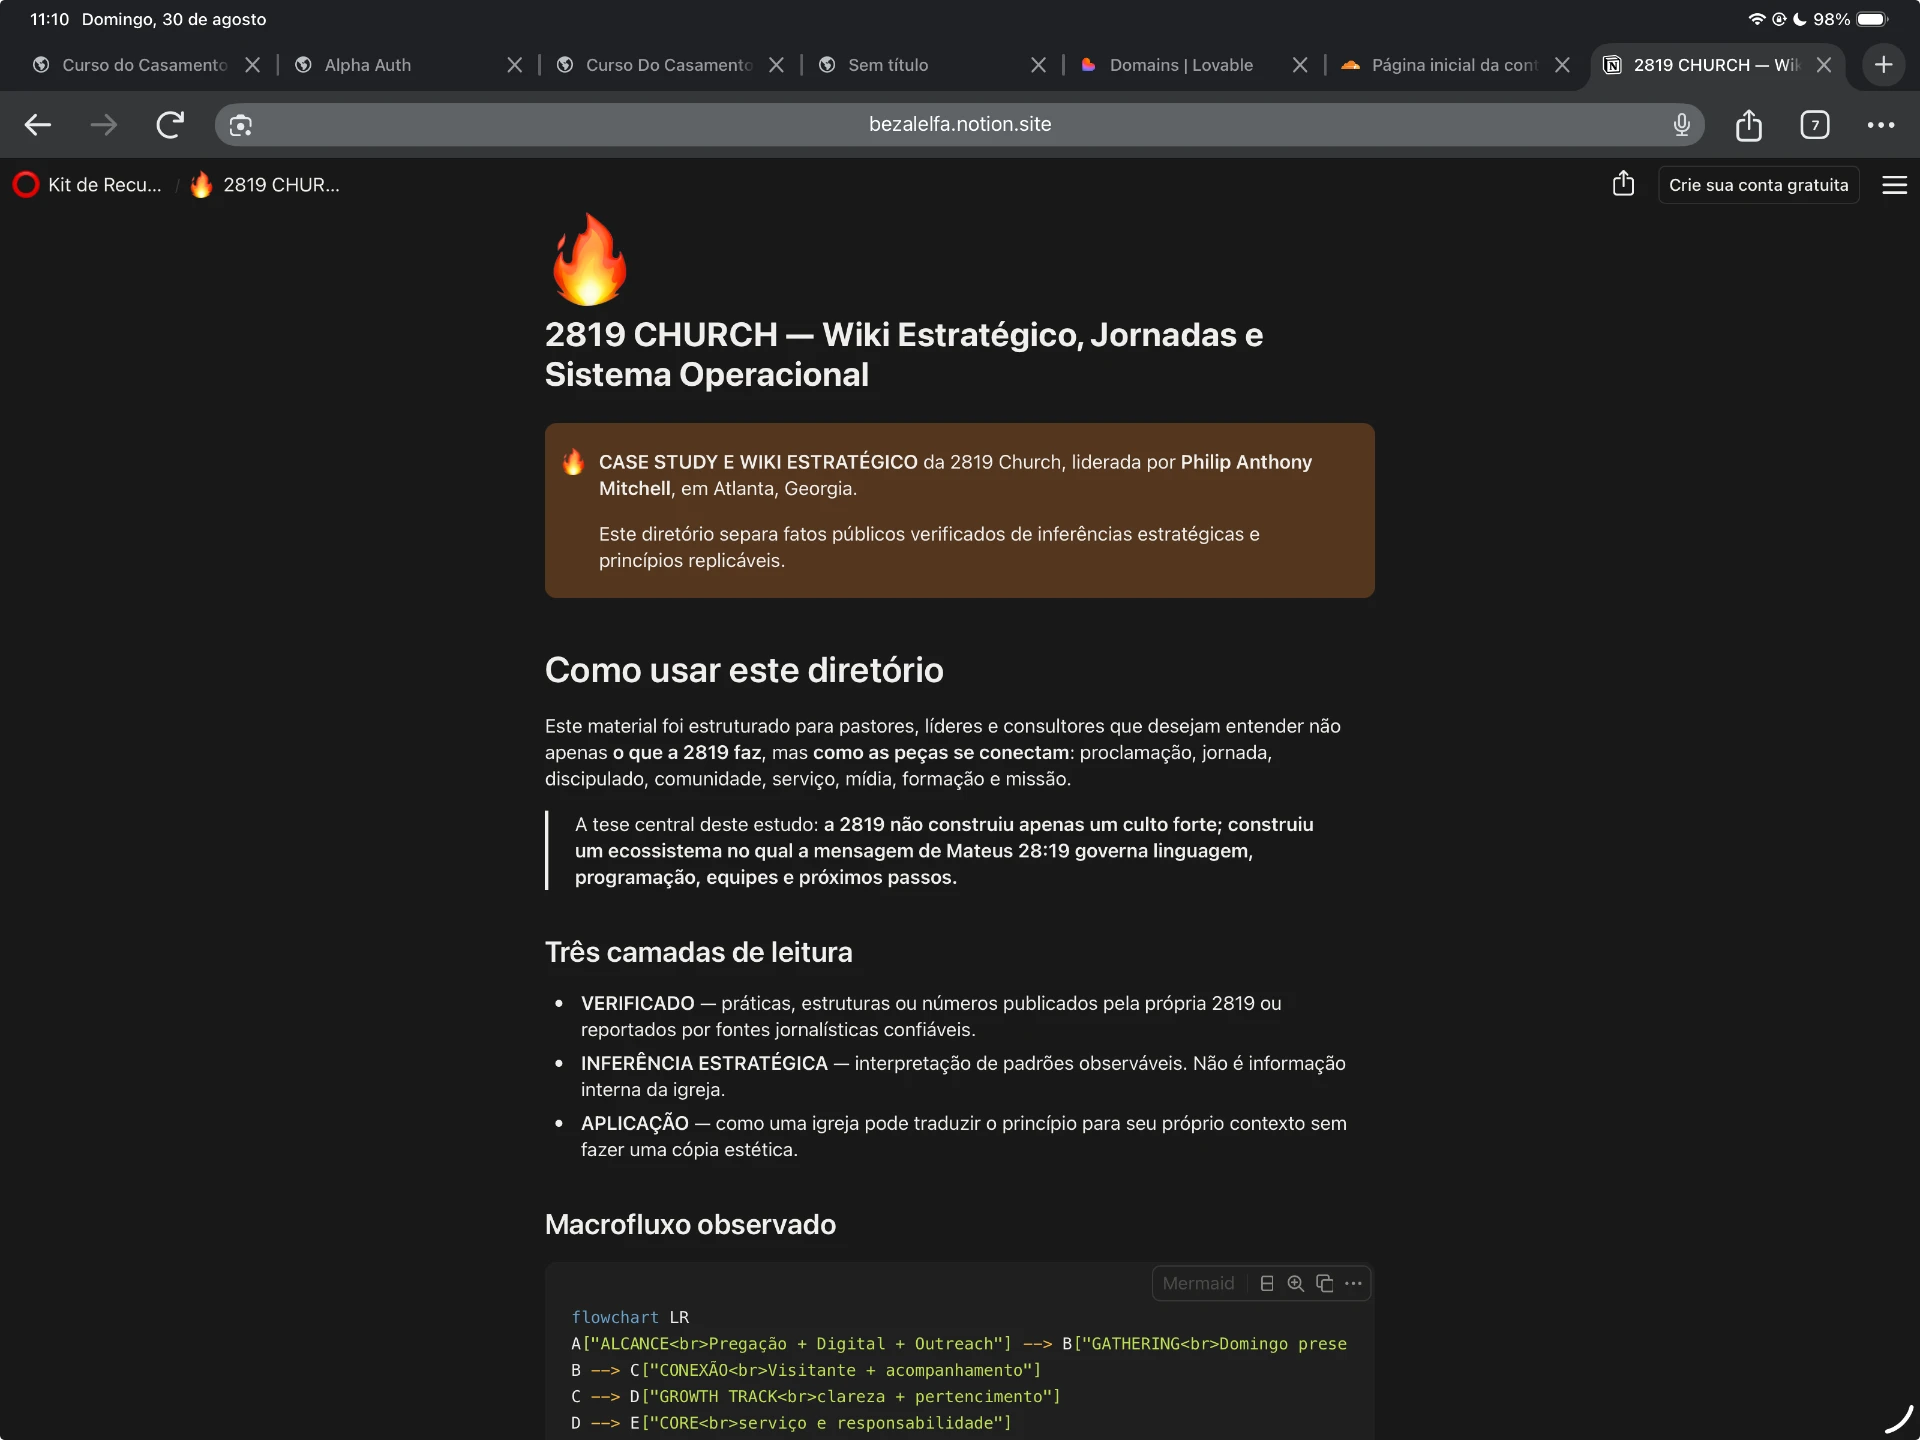Screen dimensions: 1920x1440
Task: Zoom the Mermaid diagram with magnifier icon
Action: click(x=1295, y=1283)
